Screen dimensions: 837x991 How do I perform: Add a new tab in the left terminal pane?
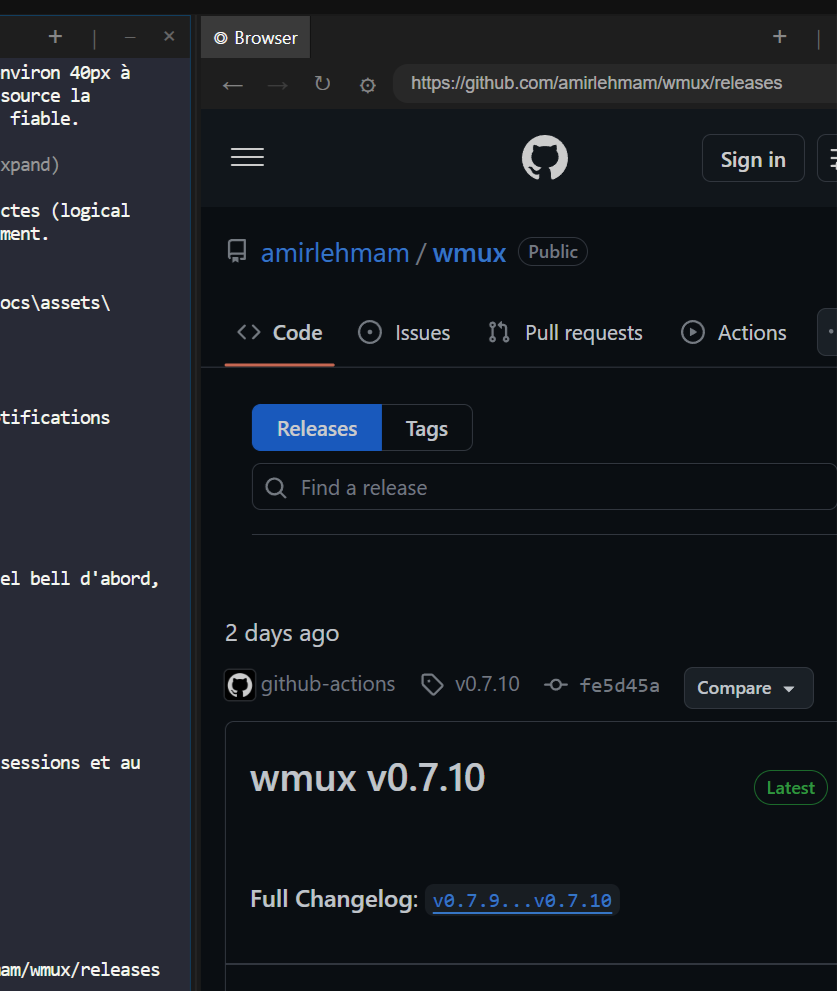tap(55, 37)
